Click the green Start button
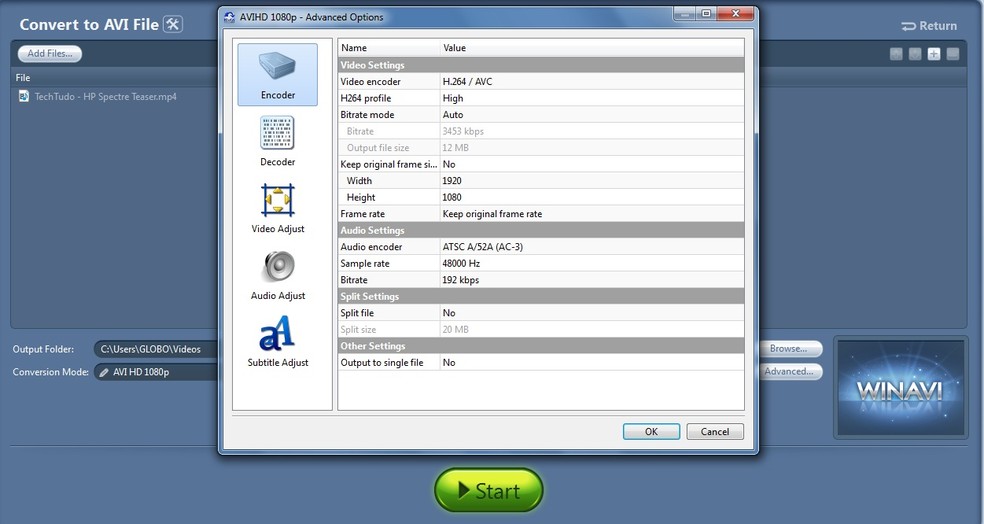984x524 pixels. (489, 490)
